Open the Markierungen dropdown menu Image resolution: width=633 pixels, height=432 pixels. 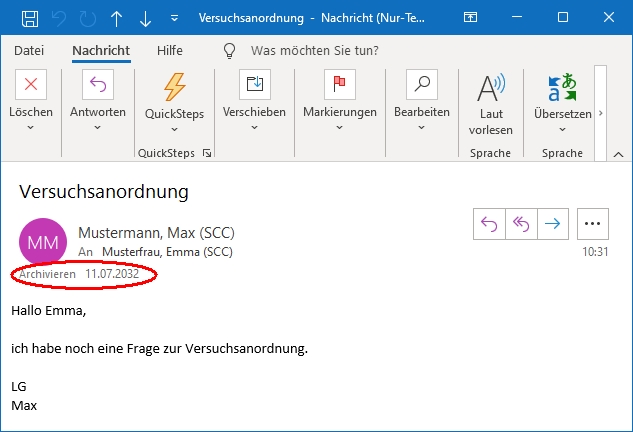click(339, 128)
